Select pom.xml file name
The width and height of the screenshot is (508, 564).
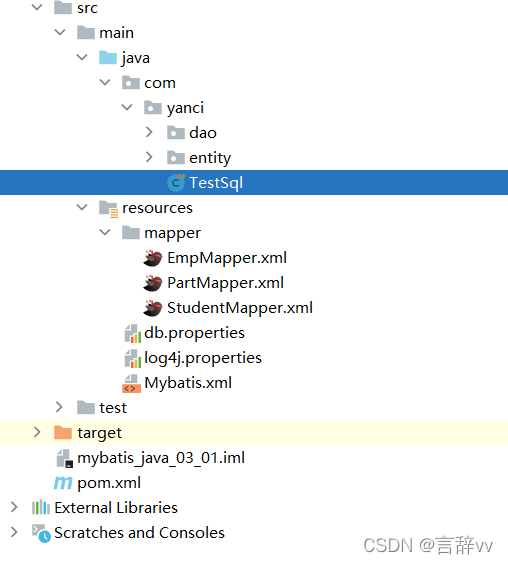(109, 483)
